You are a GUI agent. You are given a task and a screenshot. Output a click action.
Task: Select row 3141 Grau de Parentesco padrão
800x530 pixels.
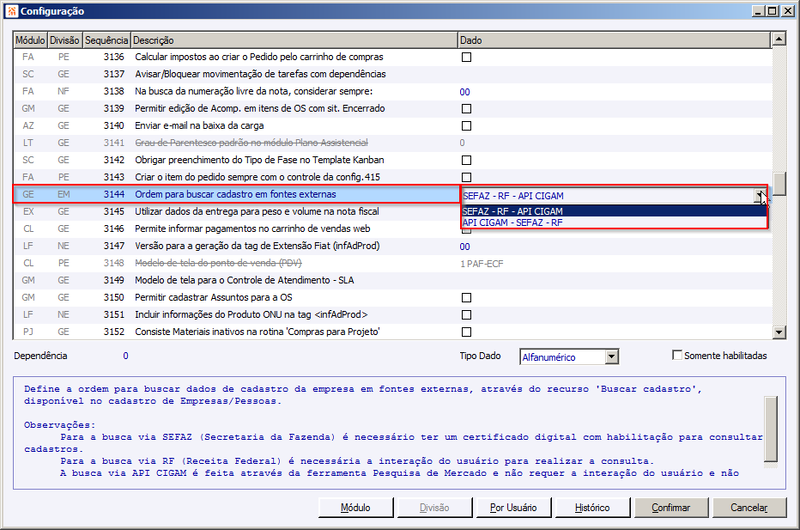point(392,143)
